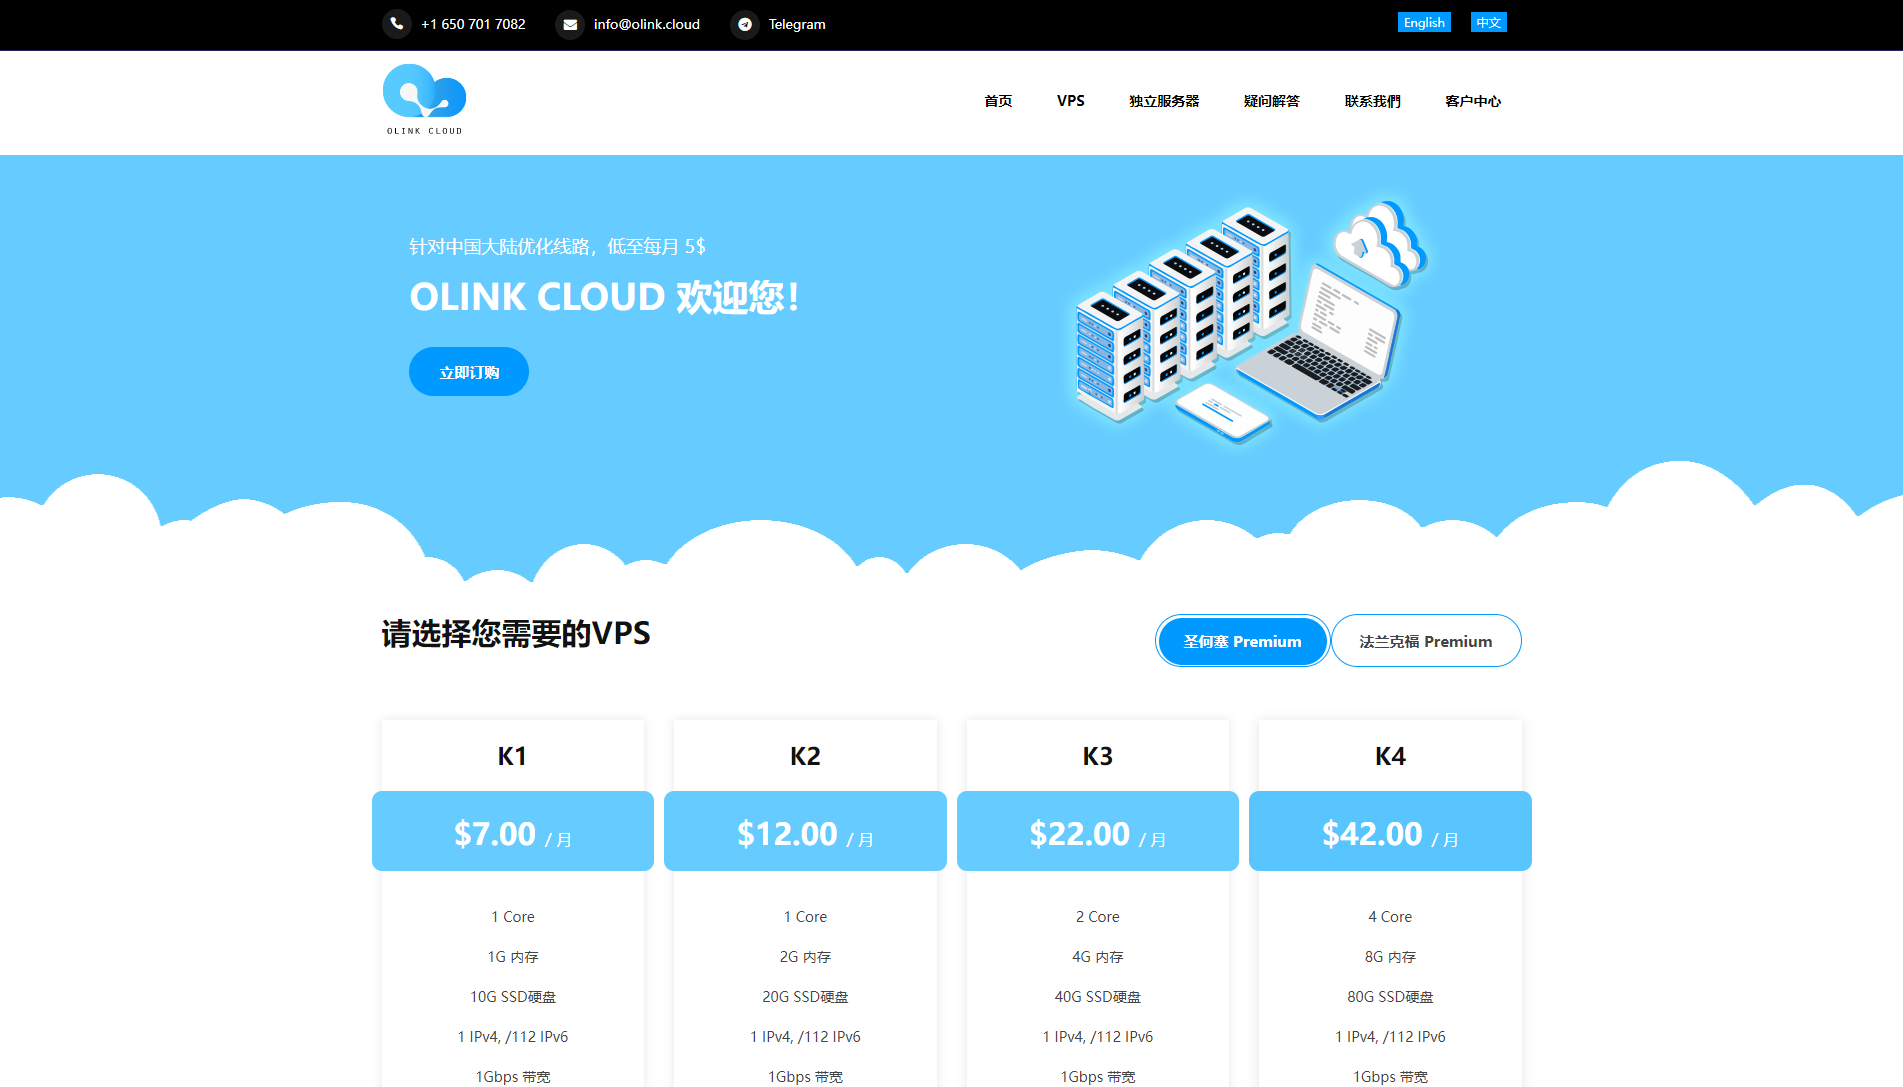Select the K1 $7.00 plan price banner

coord(512,831)
